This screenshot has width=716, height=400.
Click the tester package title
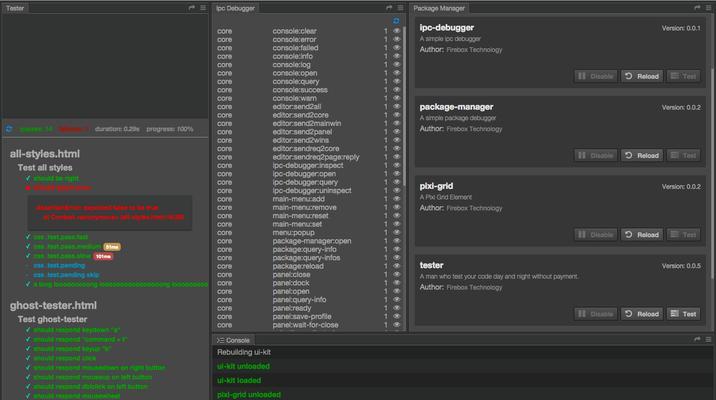(x=432, y=265)
